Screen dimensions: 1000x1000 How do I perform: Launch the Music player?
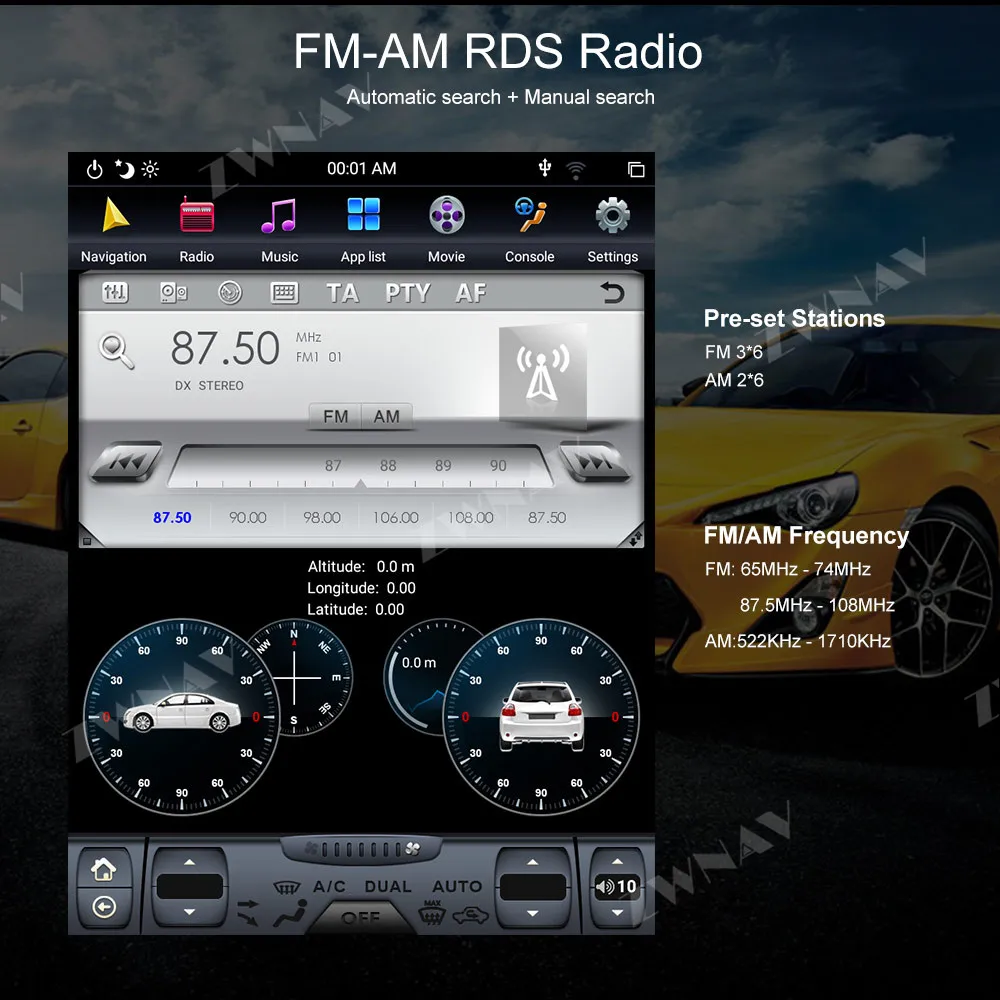coord(279,214)
